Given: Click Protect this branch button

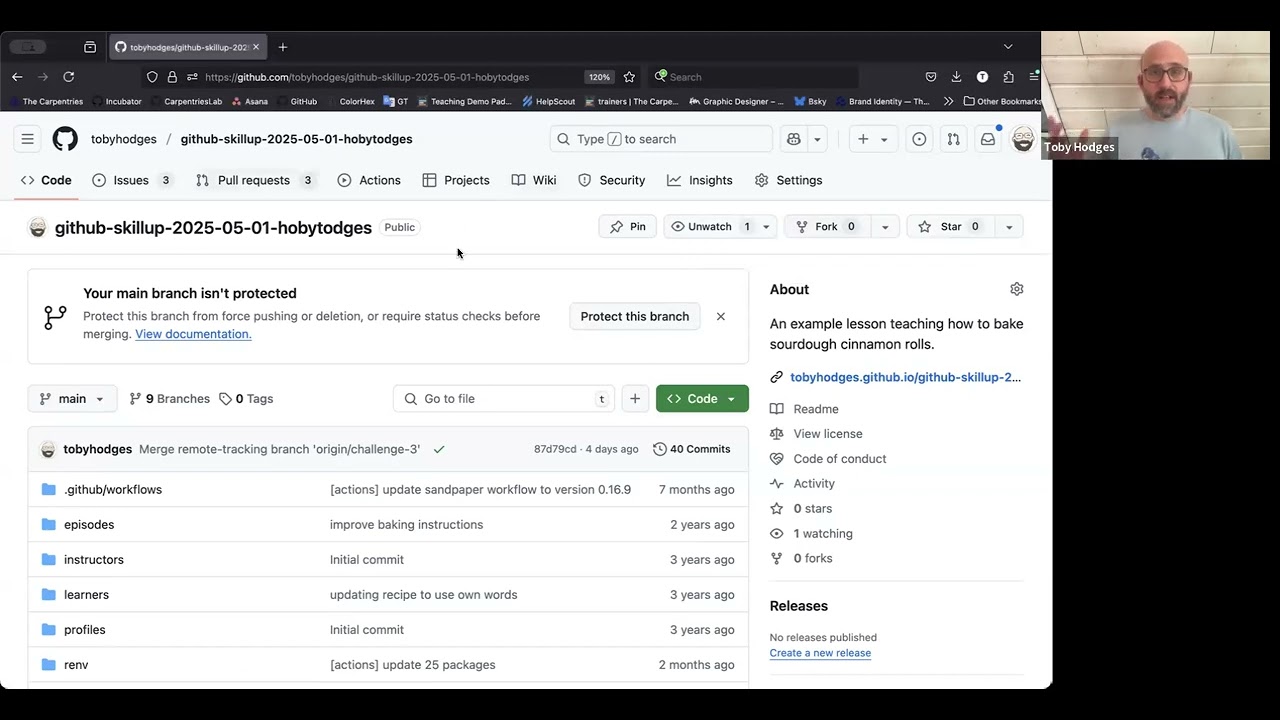Looking at the screenshot, I should (635, 316).
